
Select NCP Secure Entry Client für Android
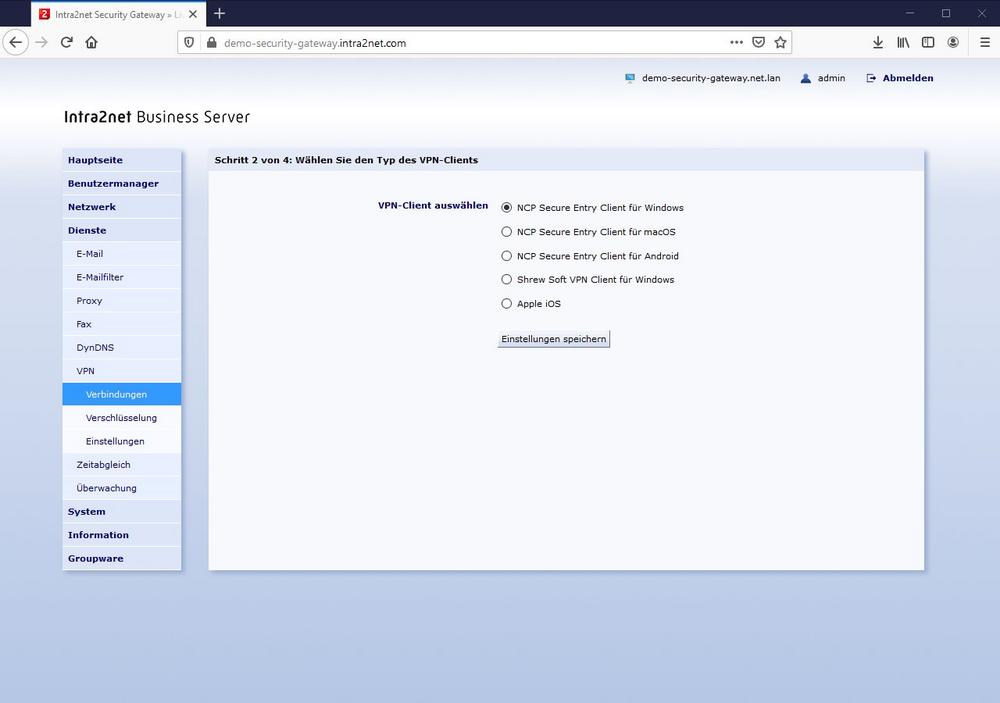coord(506,256)
